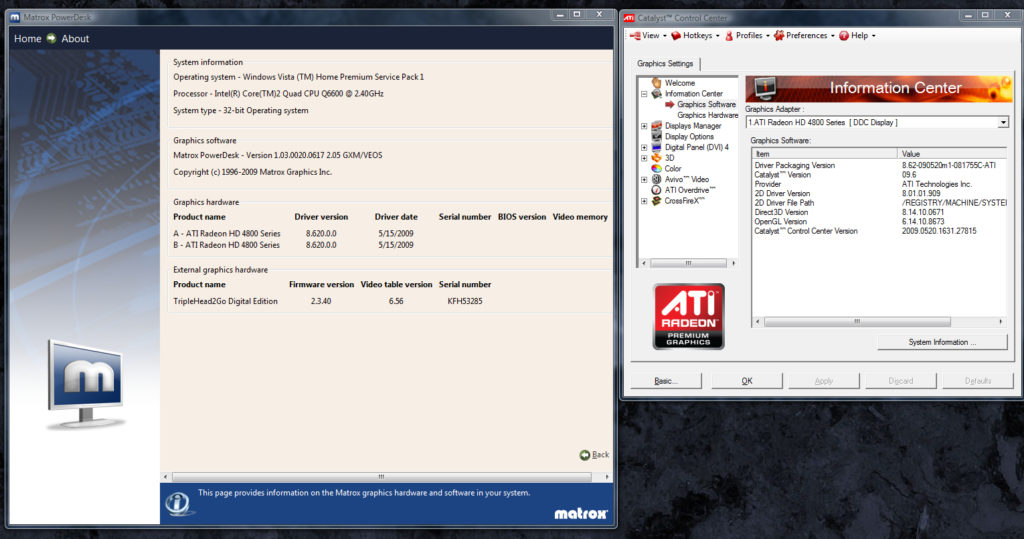The width and height of the screenshot is (1024, 539).
Task: Click the PowerDesk horizontal scrollbar
Action: [380, 477]
